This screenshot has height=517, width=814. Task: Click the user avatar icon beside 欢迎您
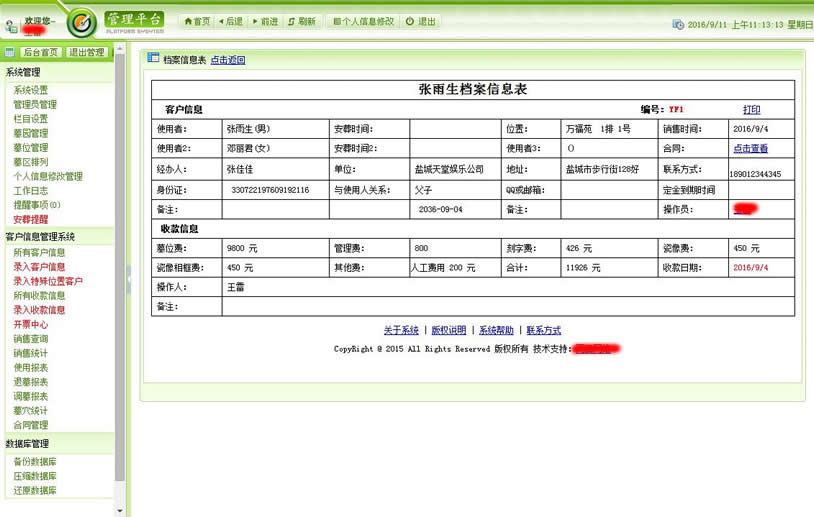[11, 24]
